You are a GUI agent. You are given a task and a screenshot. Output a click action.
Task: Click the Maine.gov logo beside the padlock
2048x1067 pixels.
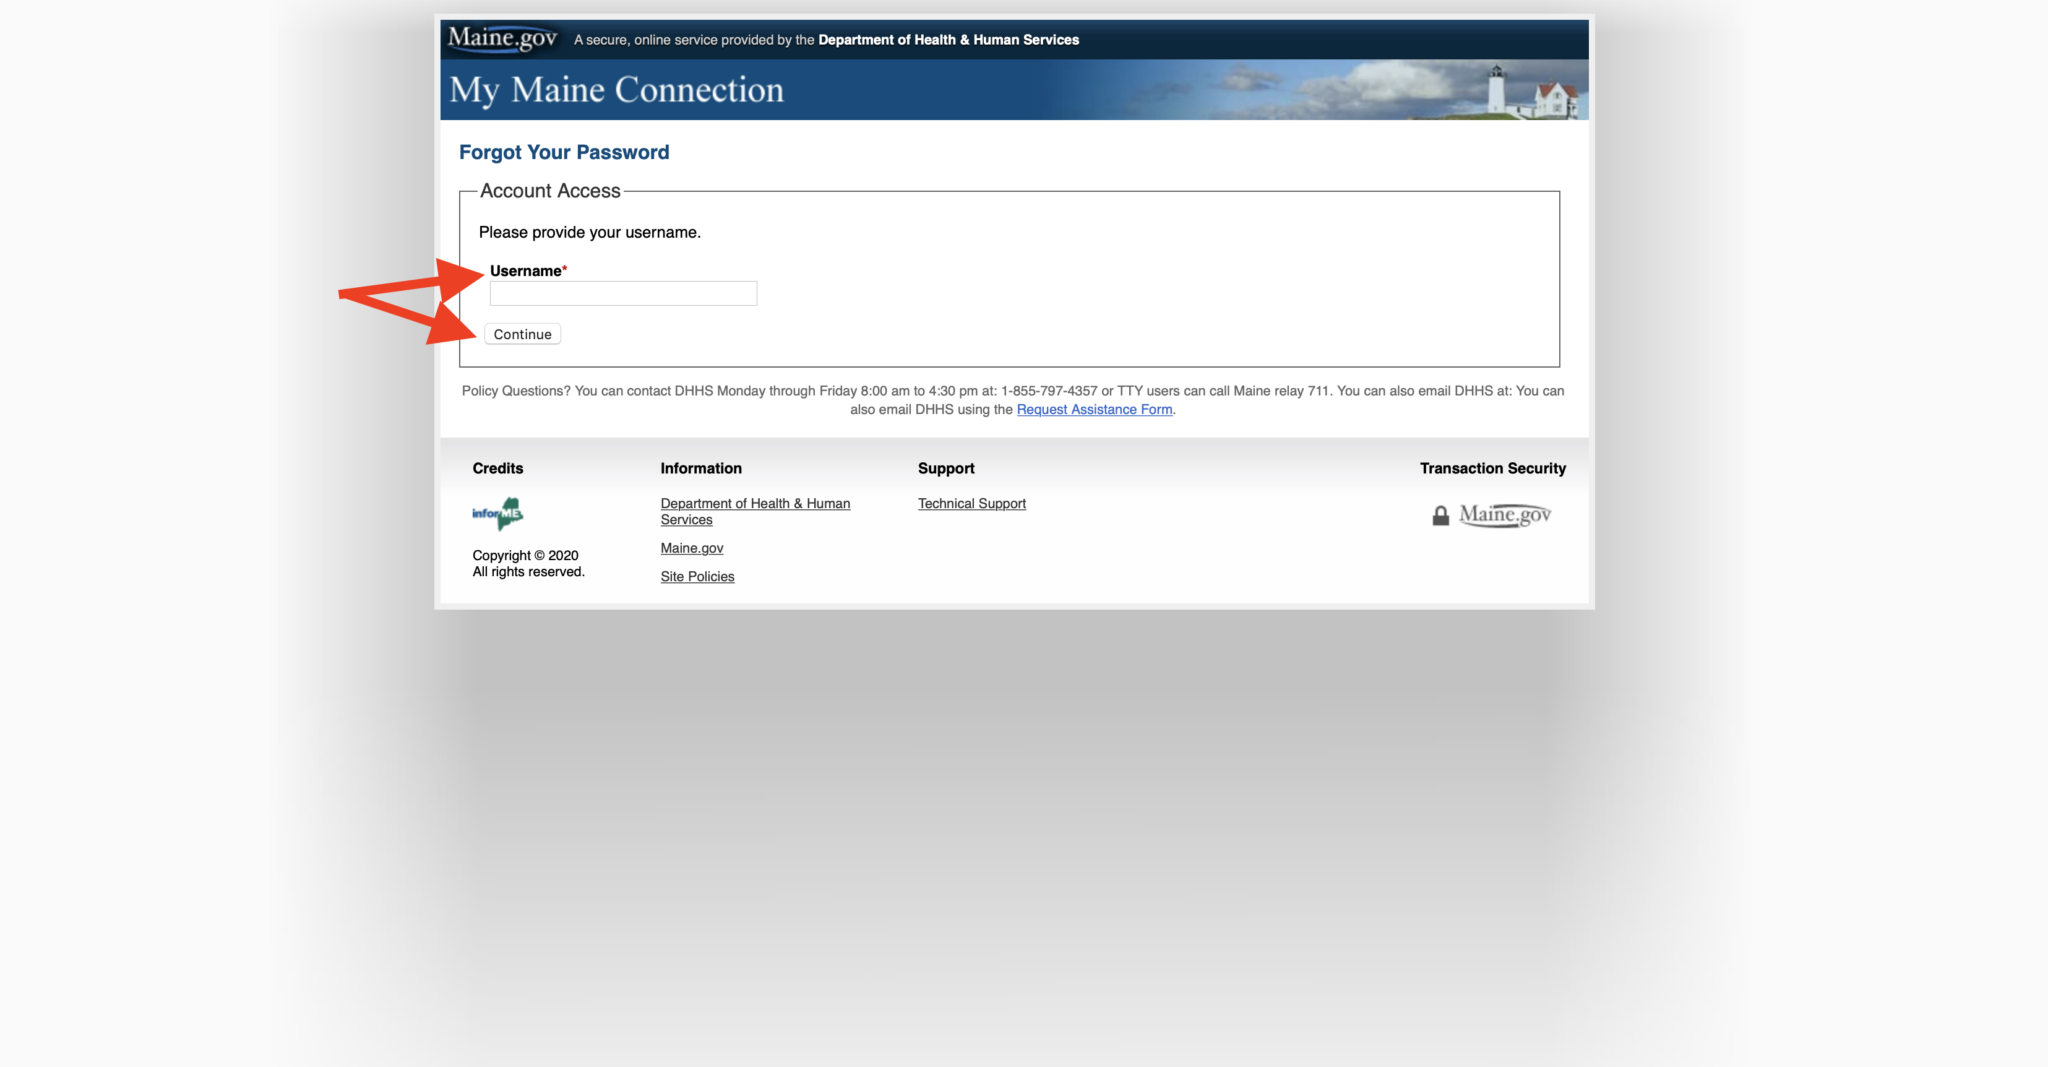[1505, 515]
